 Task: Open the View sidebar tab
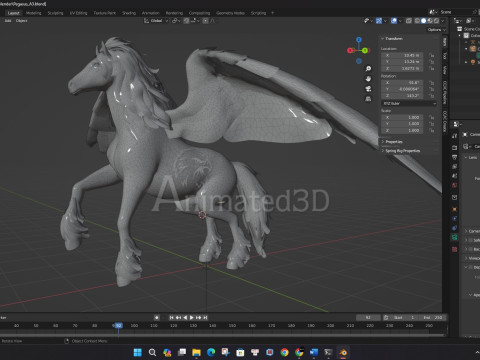pyautogui.click(x=445, y=70)
